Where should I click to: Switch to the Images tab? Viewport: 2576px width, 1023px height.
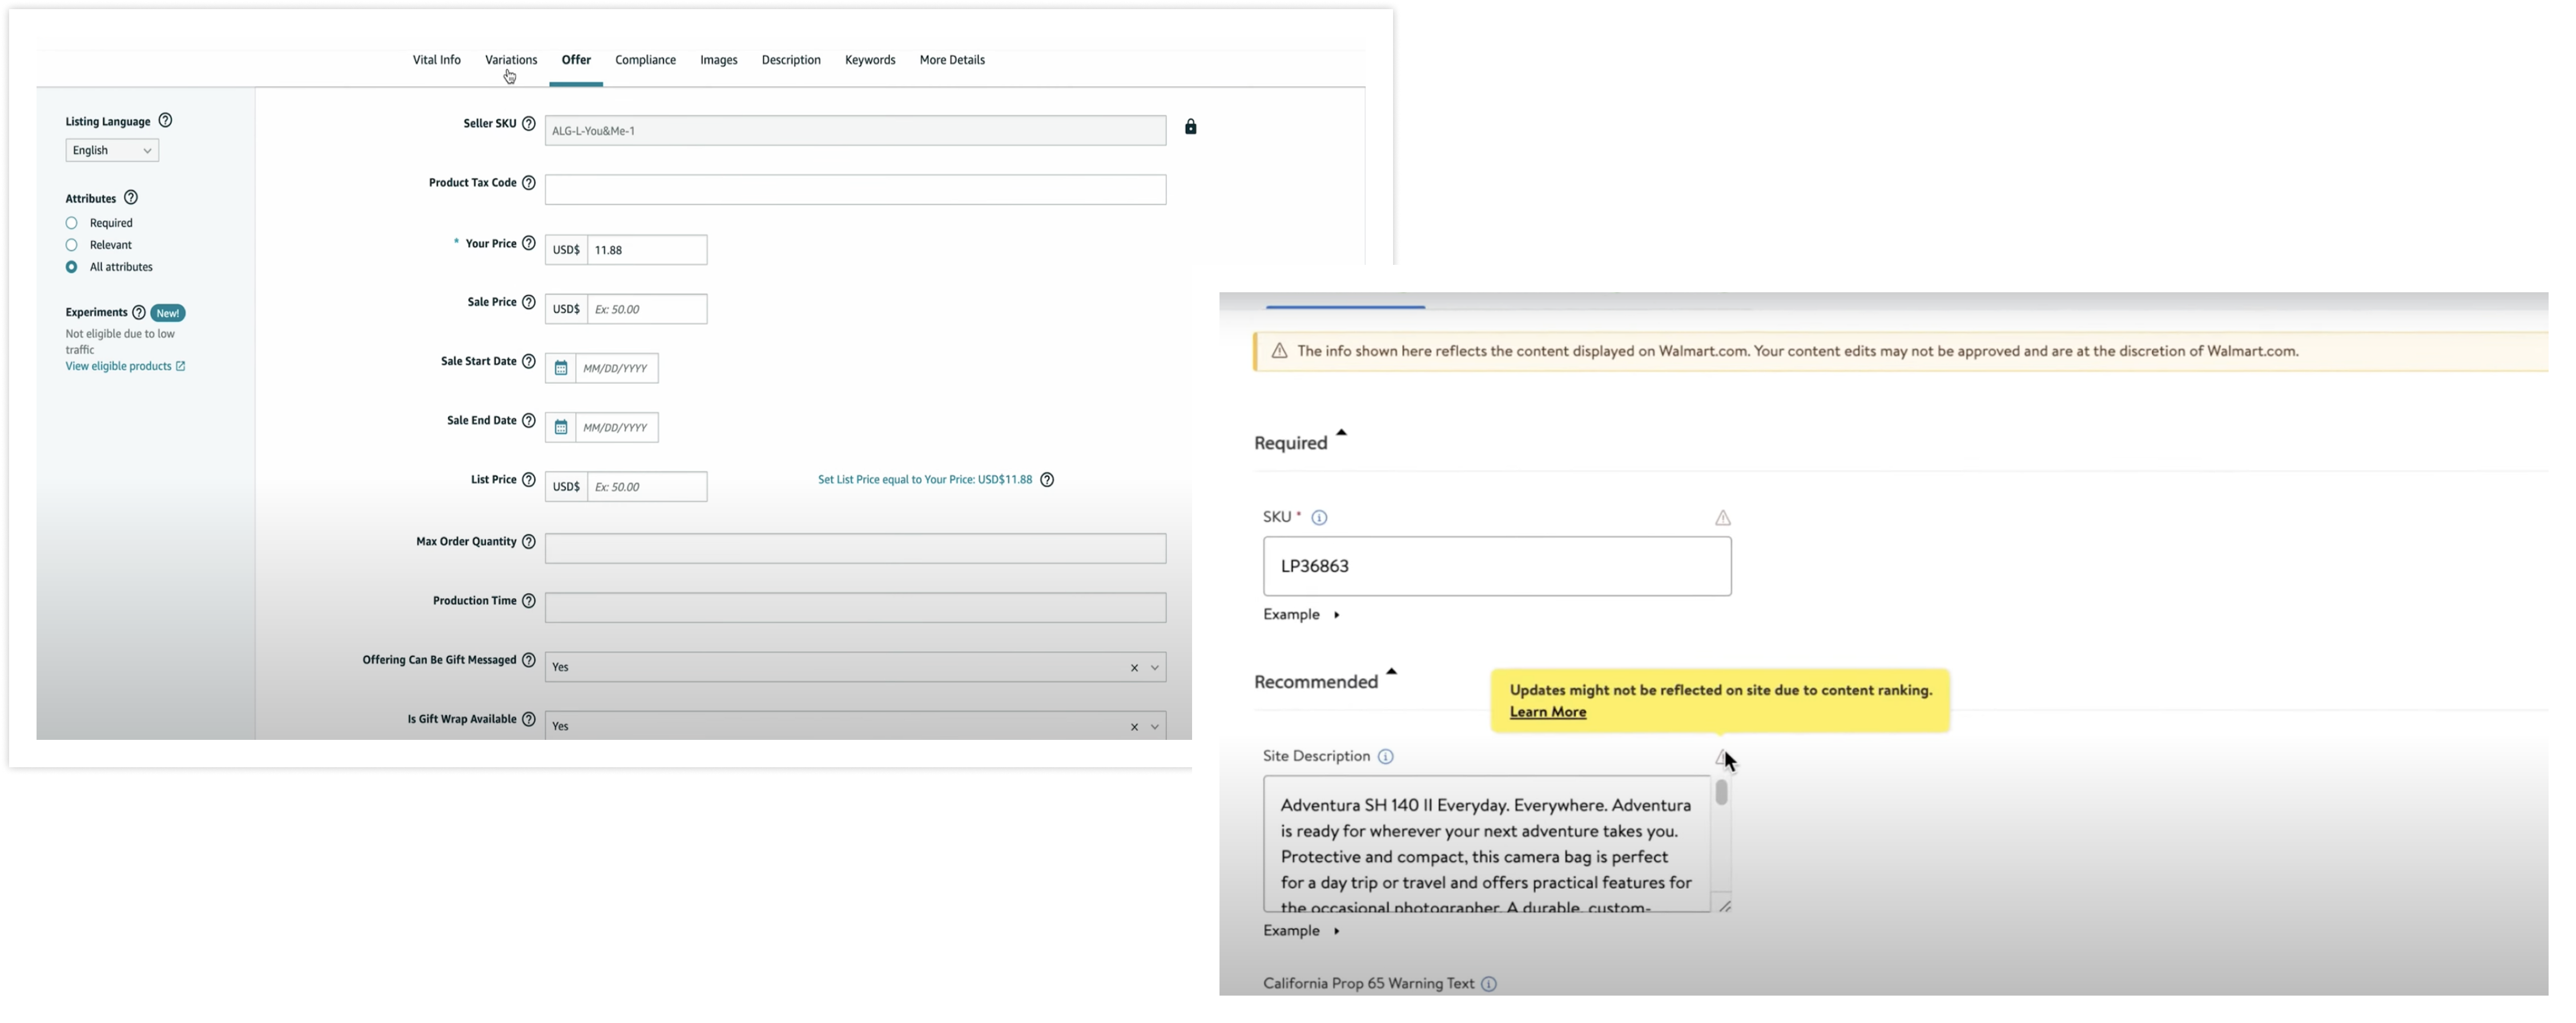pyautogui.click(x=718, y=60)
